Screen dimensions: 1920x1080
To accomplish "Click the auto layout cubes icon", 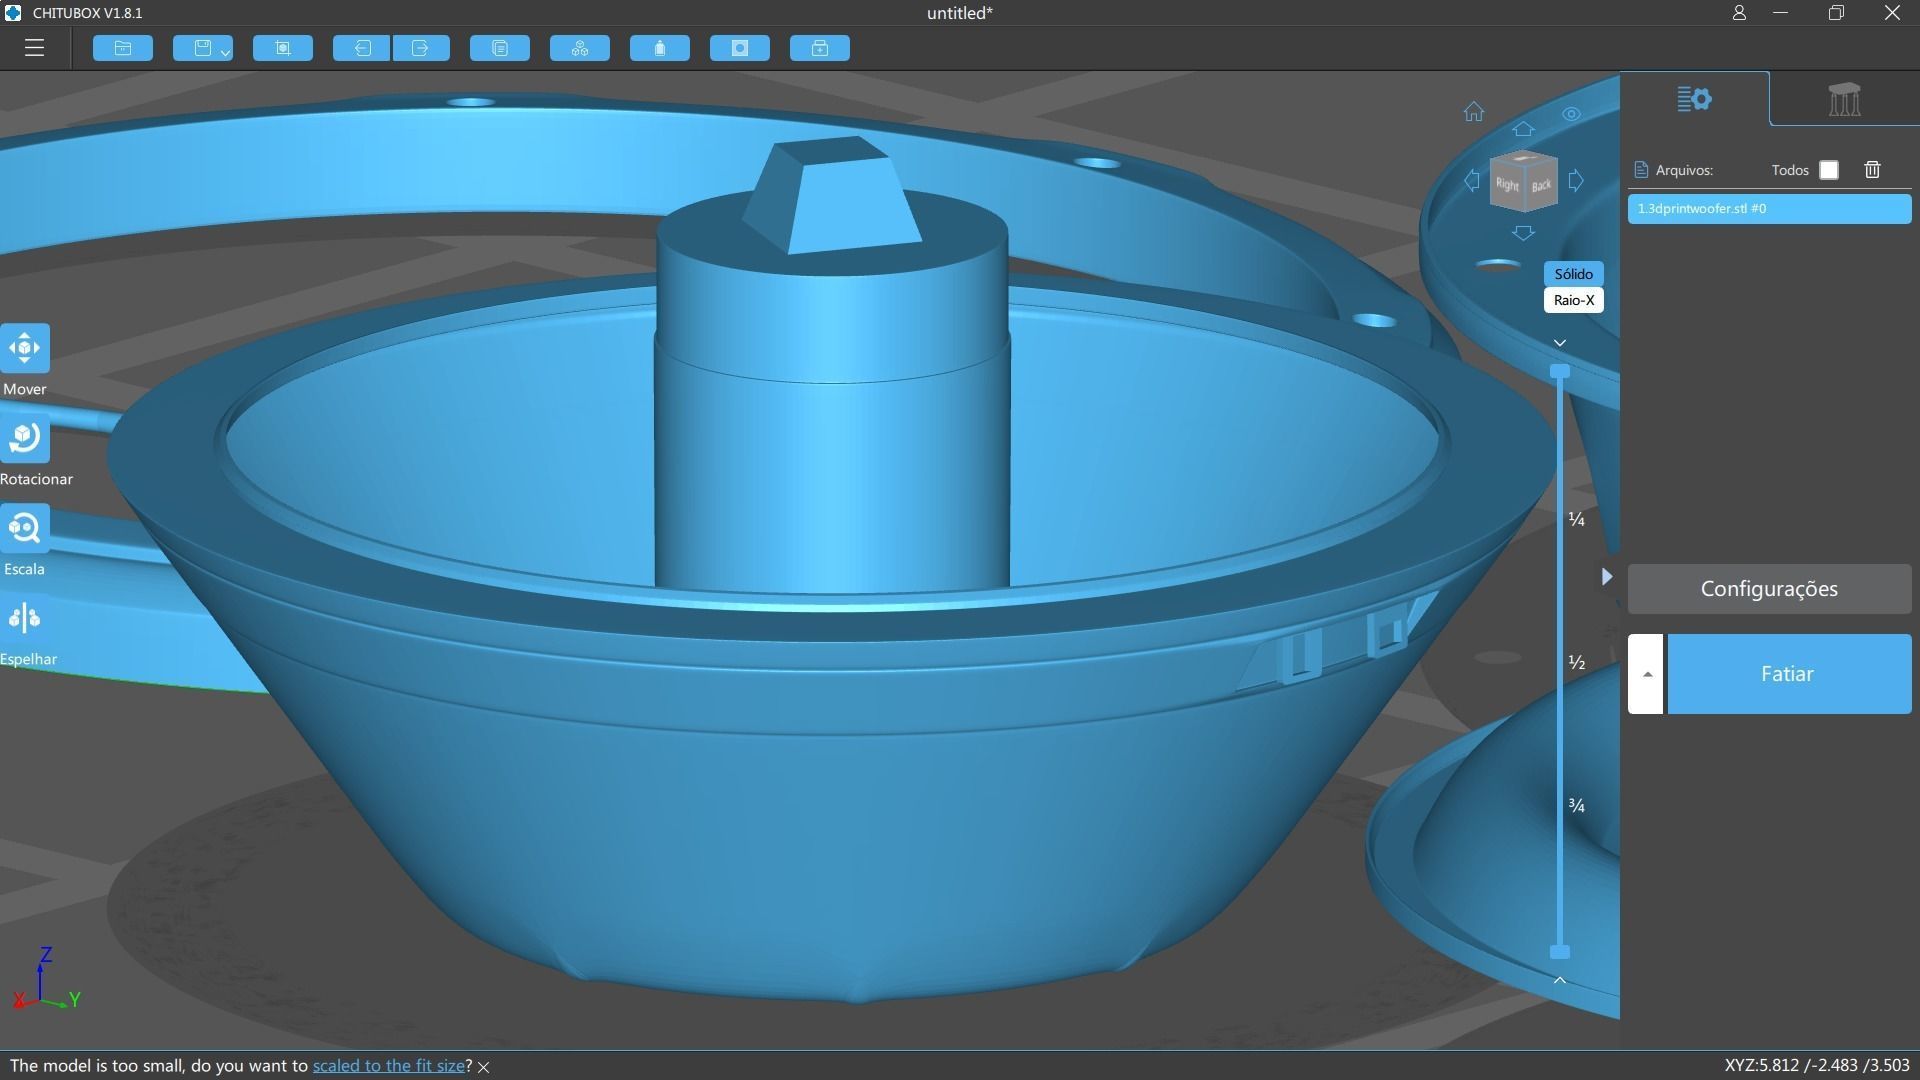I will coord(580,48).
